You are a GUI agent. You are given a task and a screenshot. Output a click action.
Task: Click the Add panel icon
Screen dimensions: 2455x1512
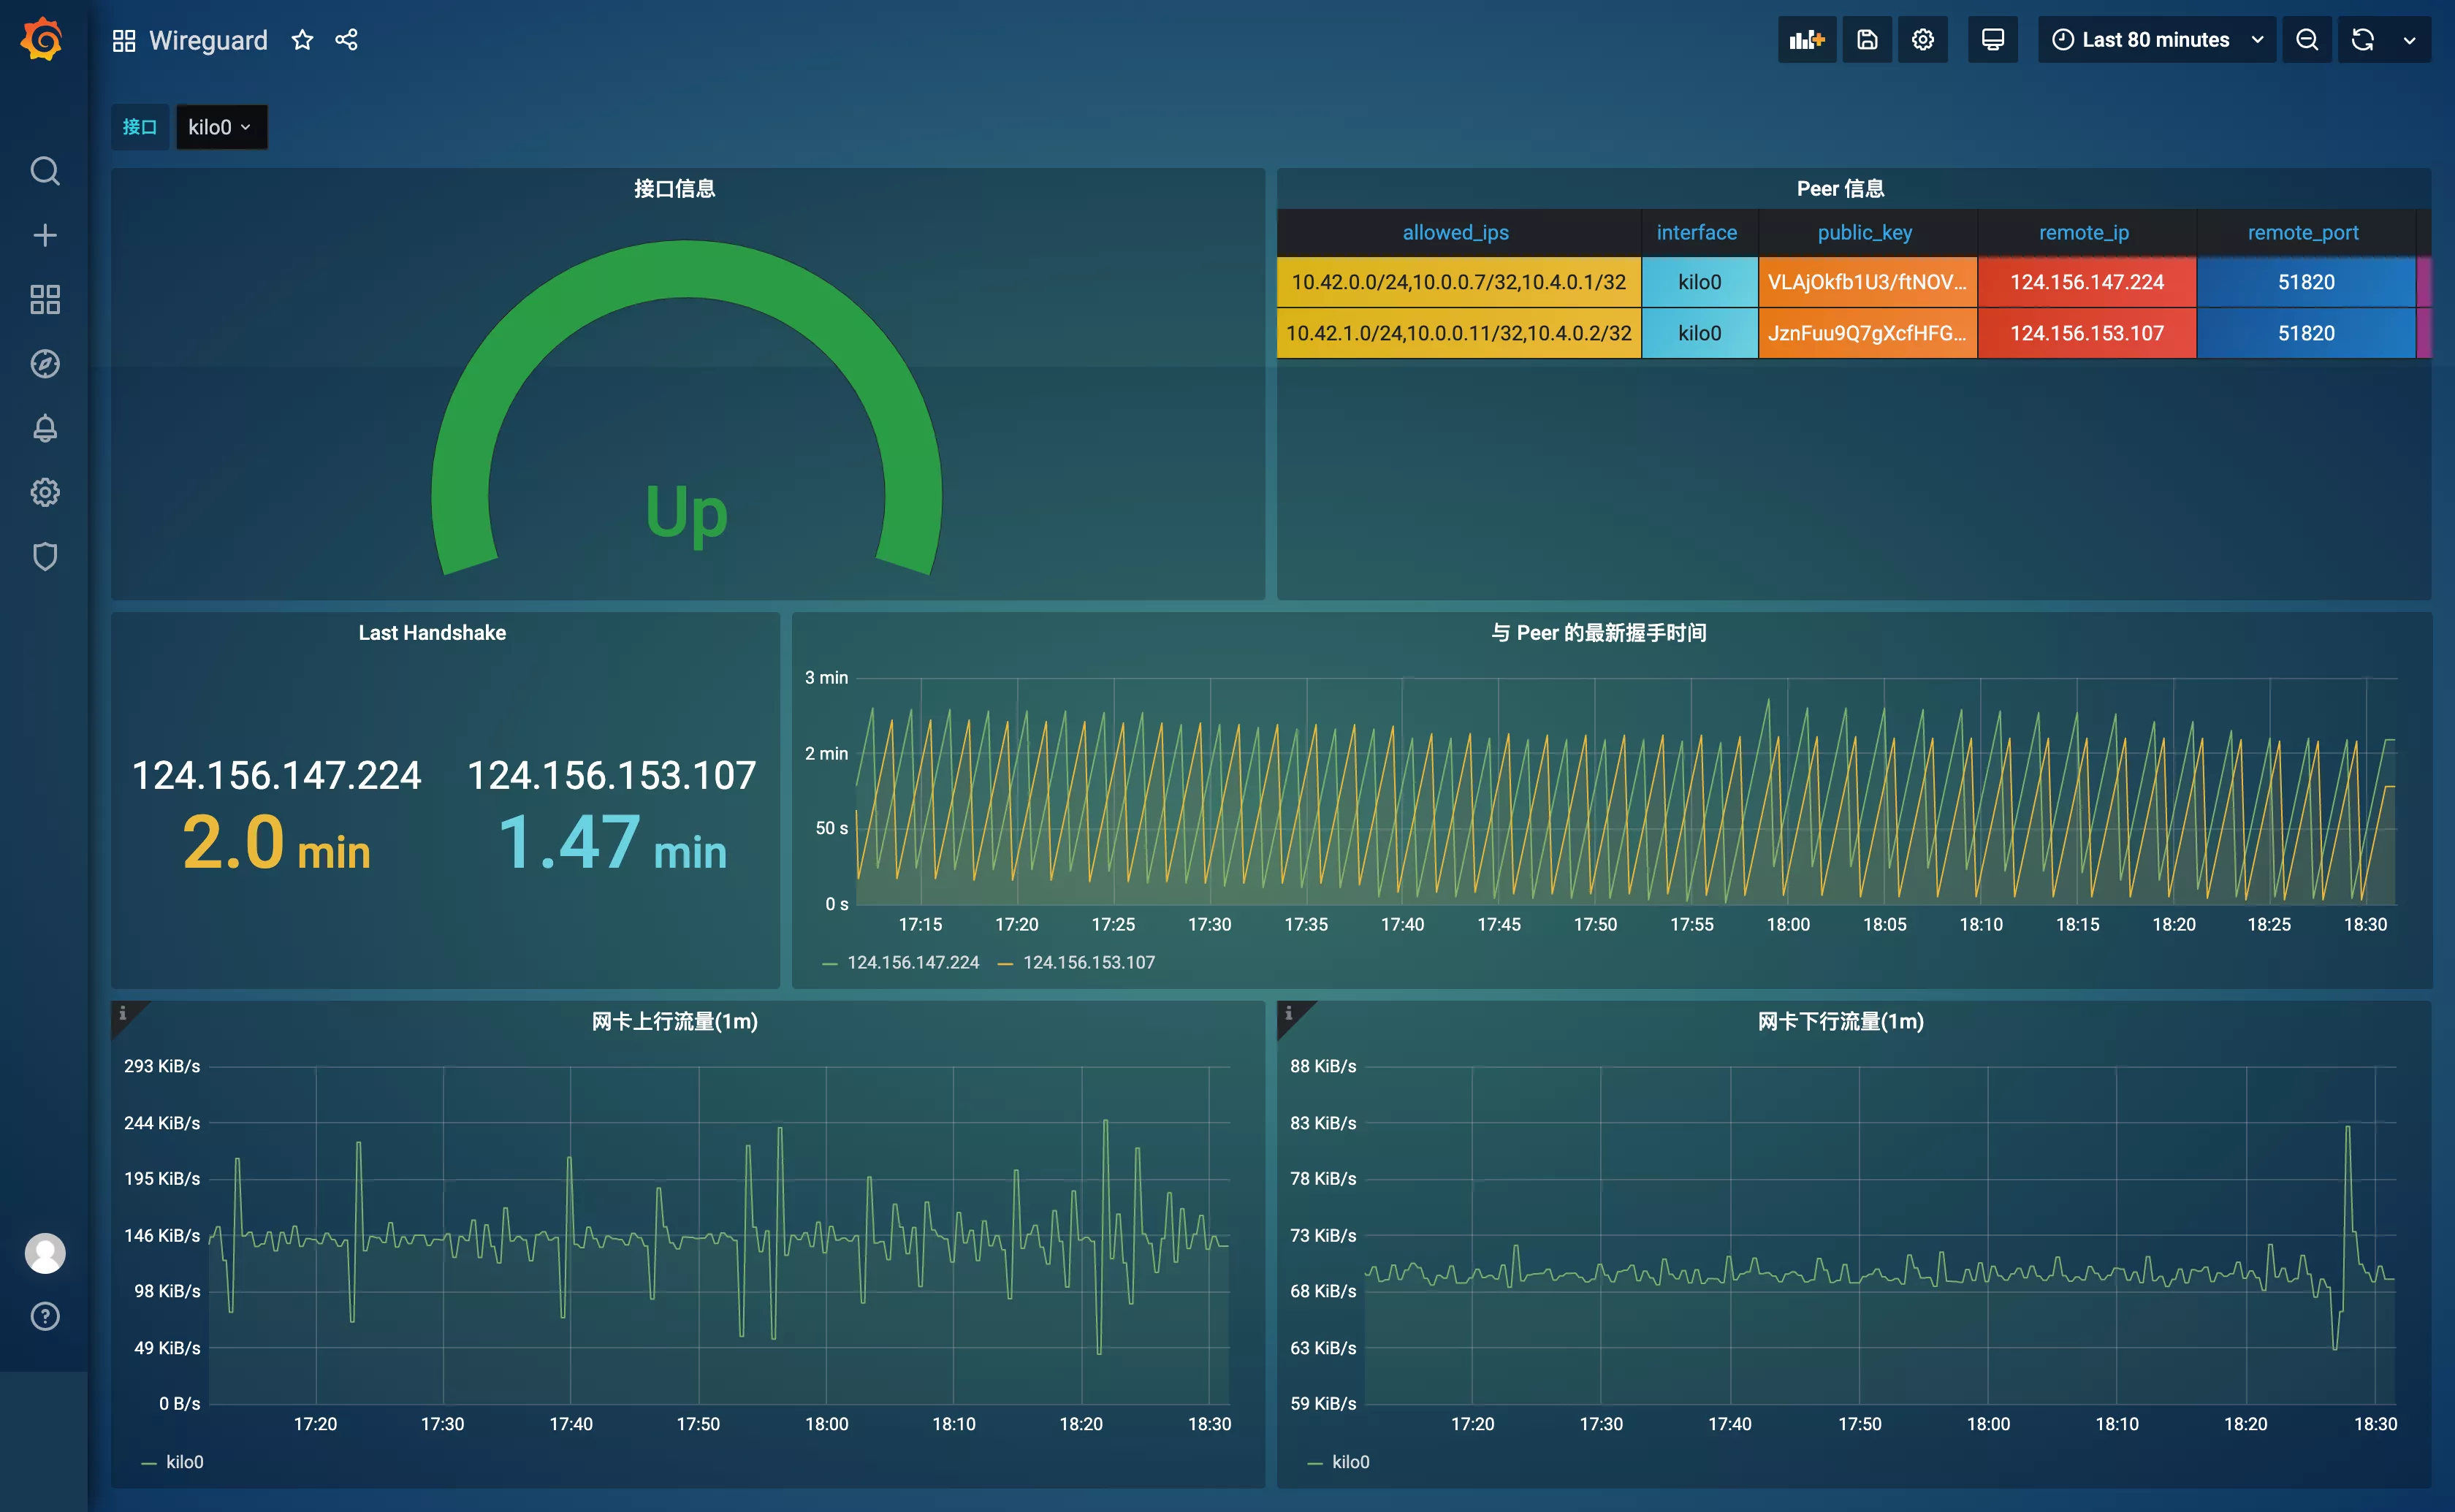[x=1806, y=40]
